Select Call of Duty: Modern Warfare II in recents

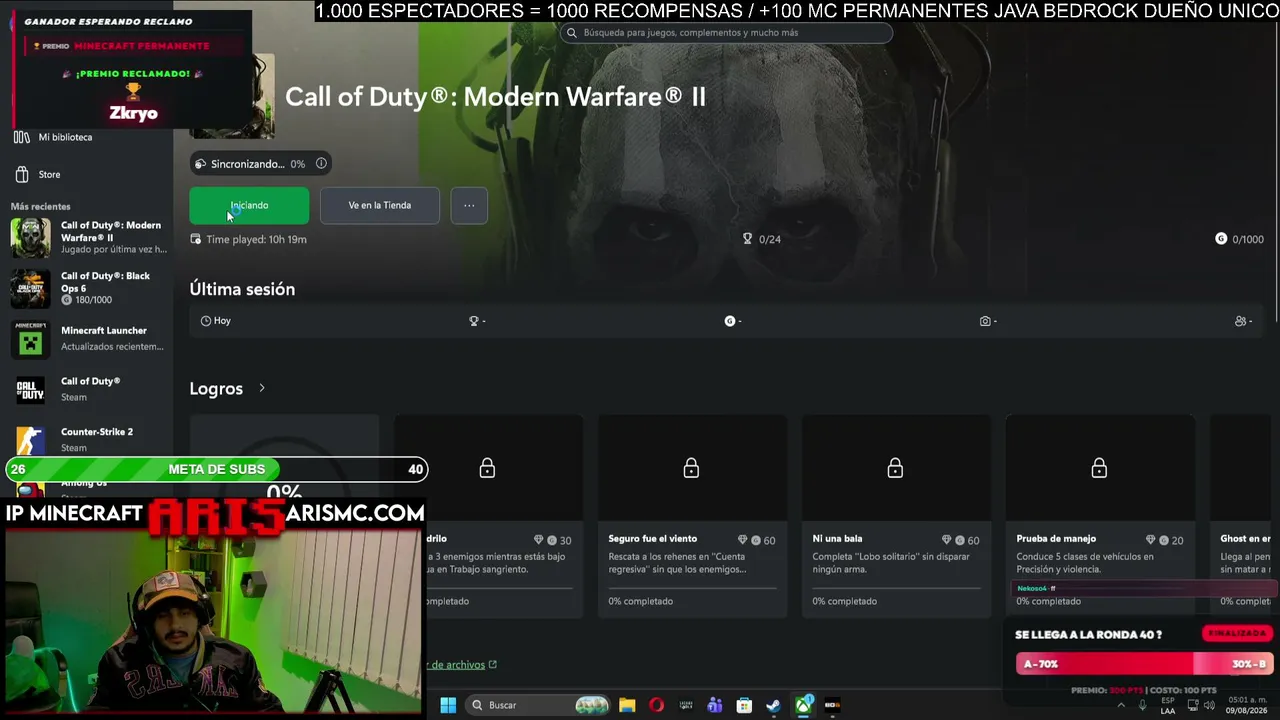[88, 237]
